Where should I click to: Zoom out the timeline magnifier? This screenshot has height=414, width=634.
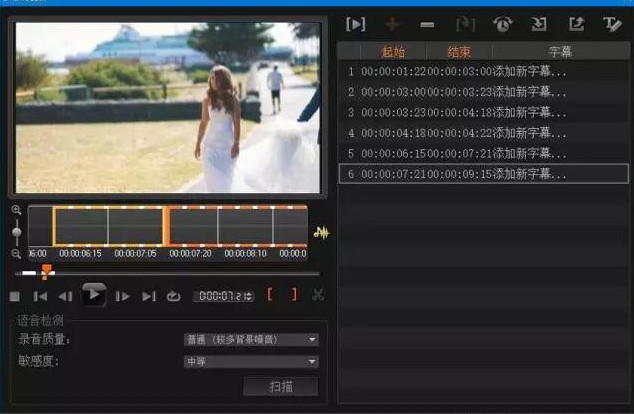click(x=16, y=254)
